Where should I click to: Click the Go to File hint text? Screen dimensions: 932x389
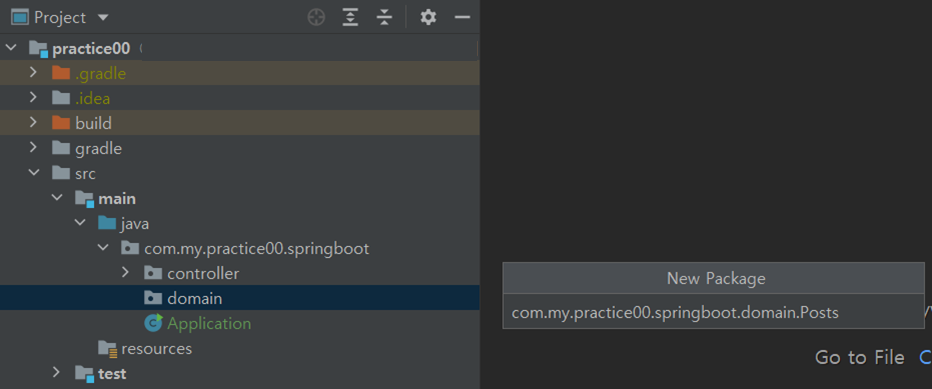click(859, 357)
